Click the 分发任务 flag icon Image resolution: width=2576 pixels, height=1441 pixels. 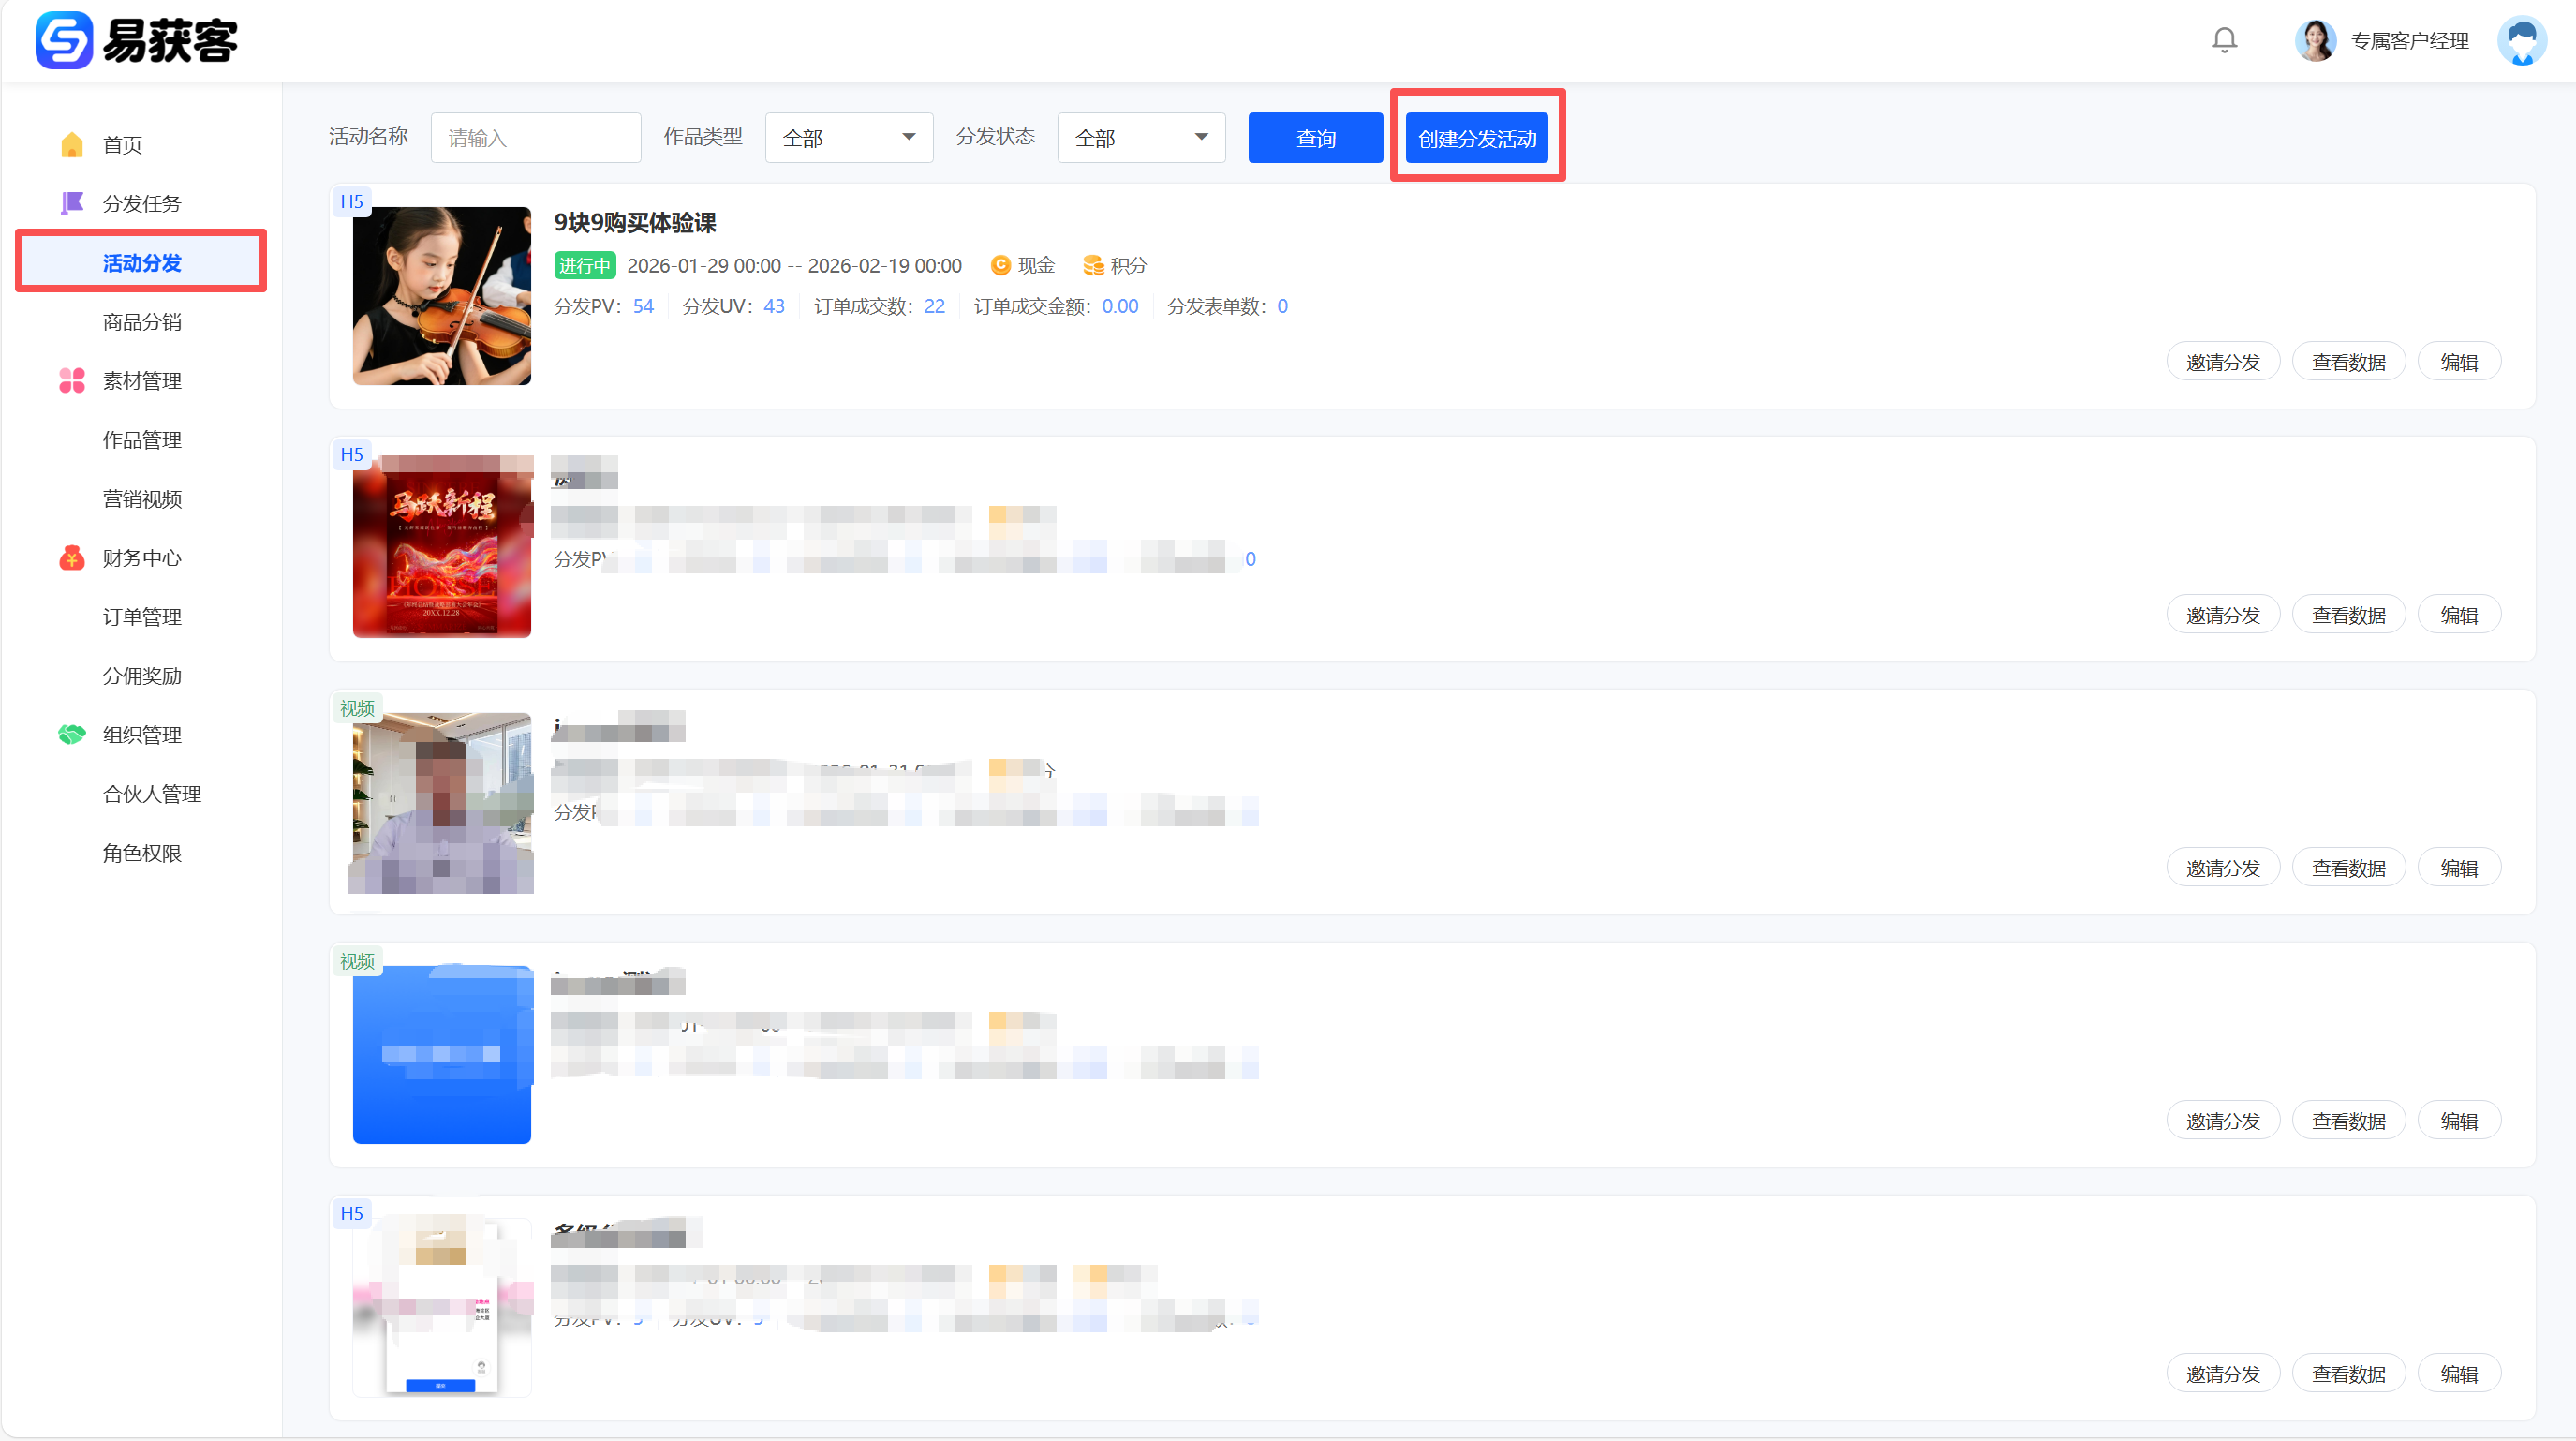[72, 204]
